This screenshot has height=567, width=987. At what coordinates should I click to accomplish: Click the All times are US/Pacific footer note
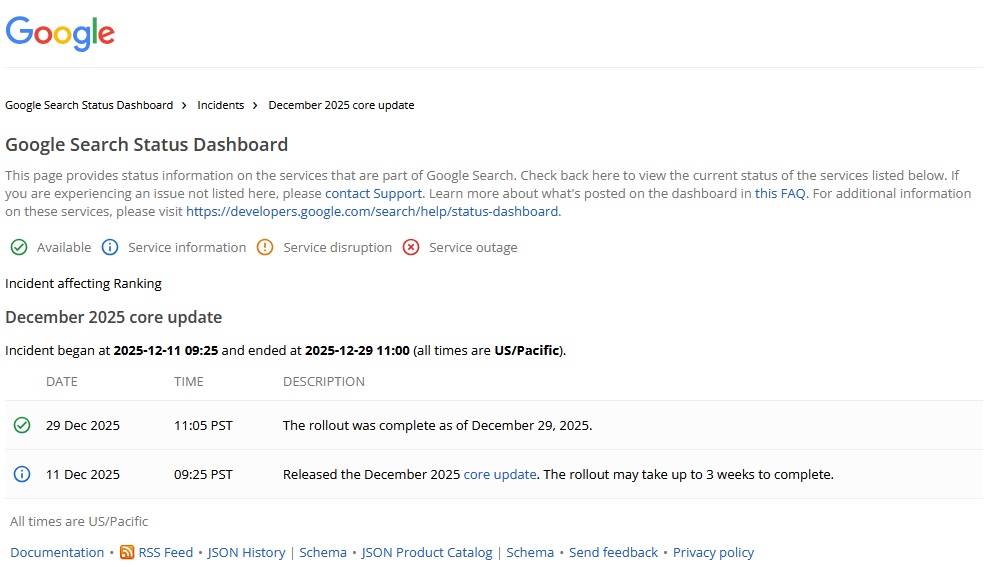[79, 521]
